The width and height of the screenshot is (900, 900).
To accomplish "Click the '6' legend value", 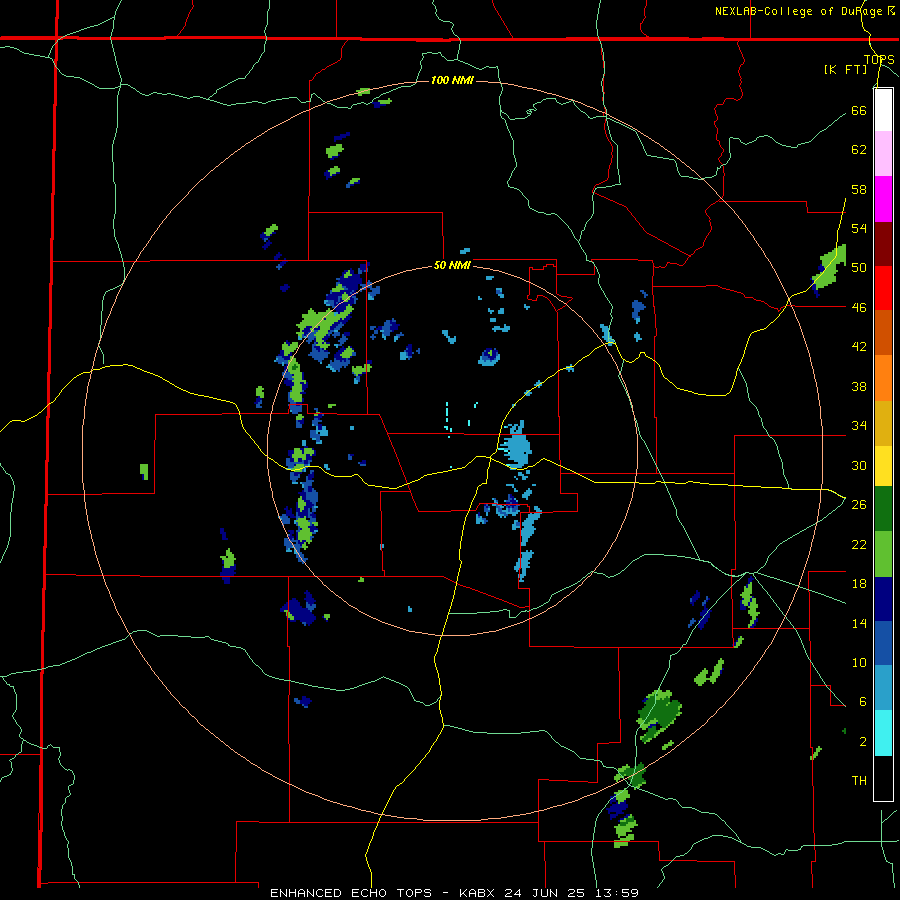I will tap(863, 702).
